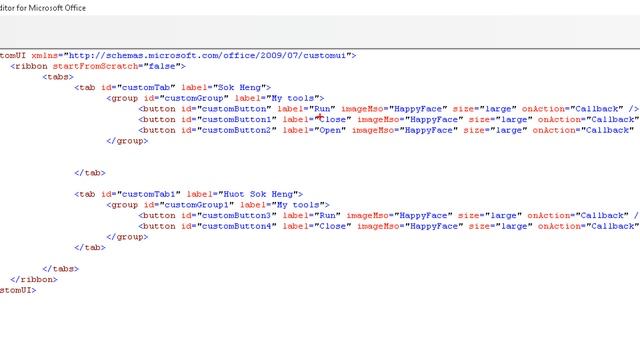
Task: Click "large" size value on customButton line
Action: (x=498, y=109)
